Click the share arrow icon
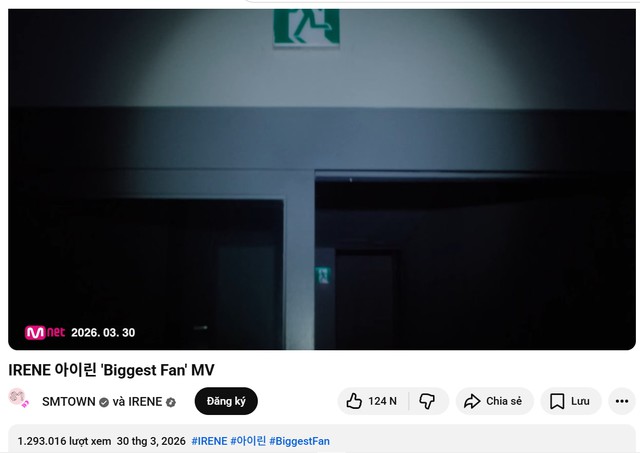 point(472,401)
